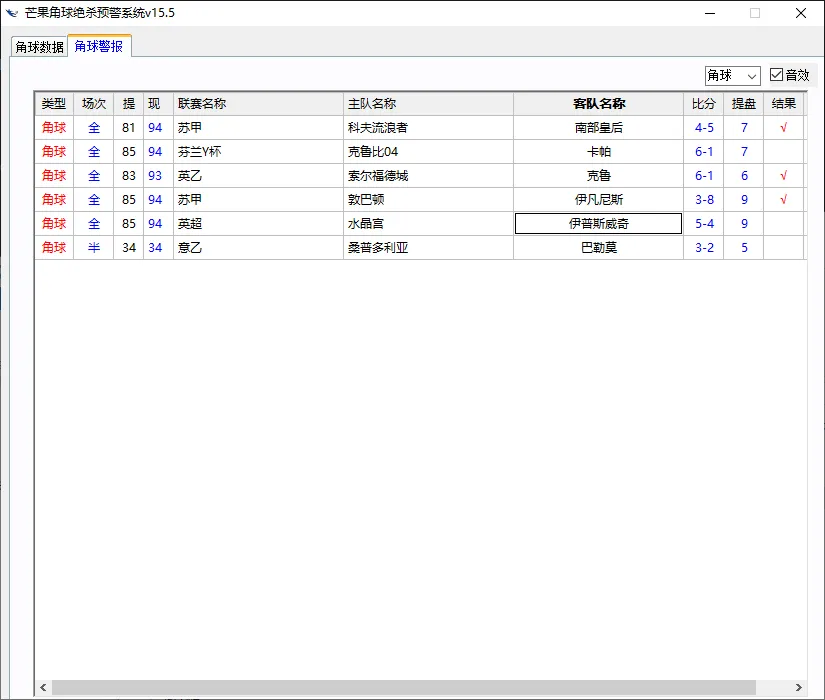Click the result check mark in 索尔福德城 row
Image resolution: width=825 pixels, height=700 pixels.
pyautogui.click(x=783, y=176)
